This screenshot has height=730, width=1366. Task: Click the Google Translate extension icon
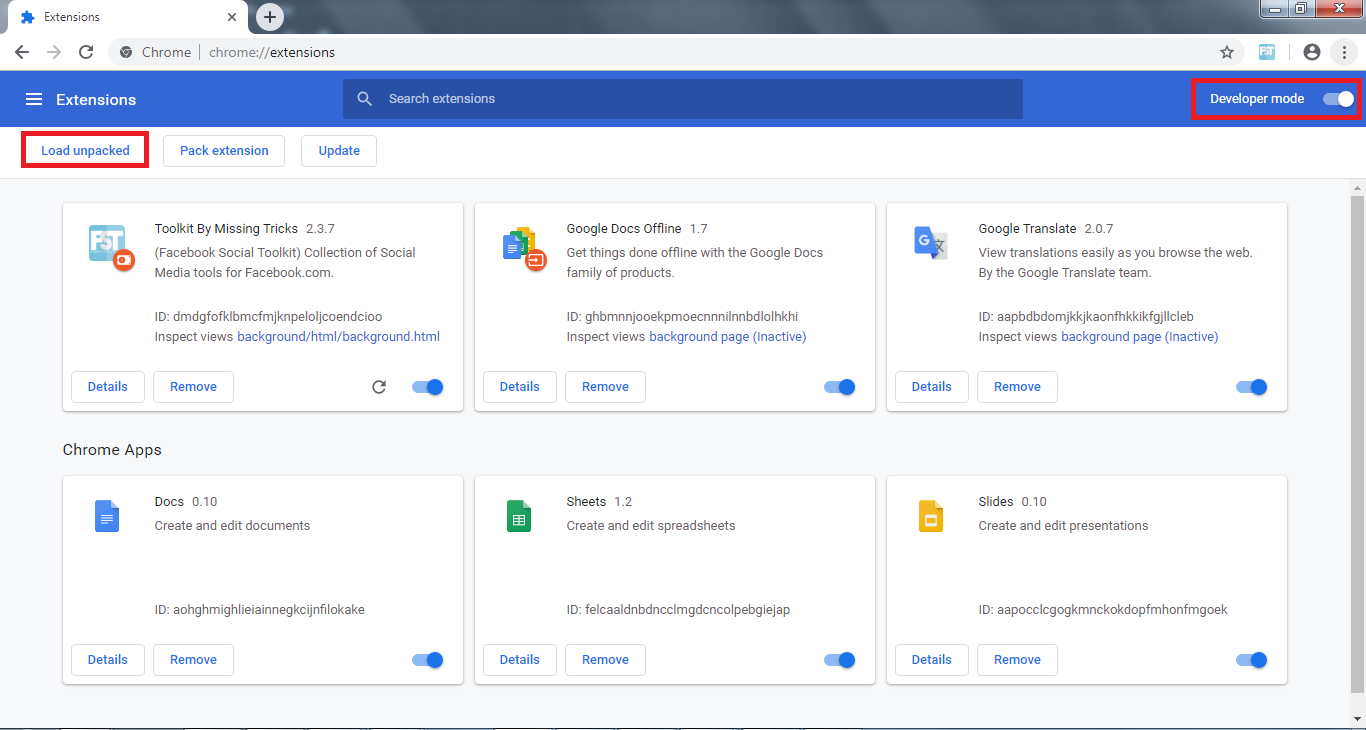[x=931, y=242]
